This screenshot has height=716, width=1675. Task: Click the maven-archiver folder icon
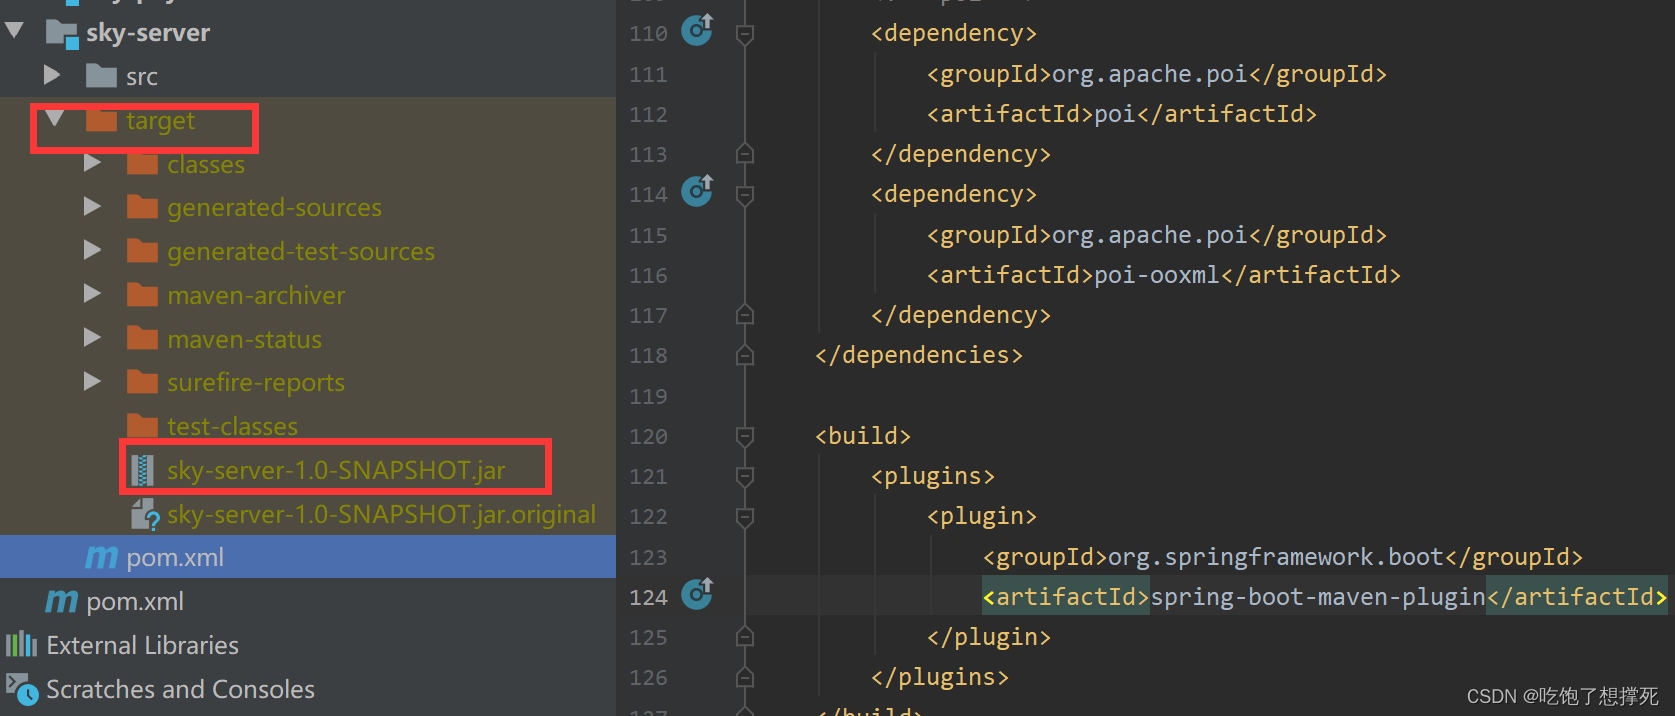pyautogui.click(x=143, y=295)
